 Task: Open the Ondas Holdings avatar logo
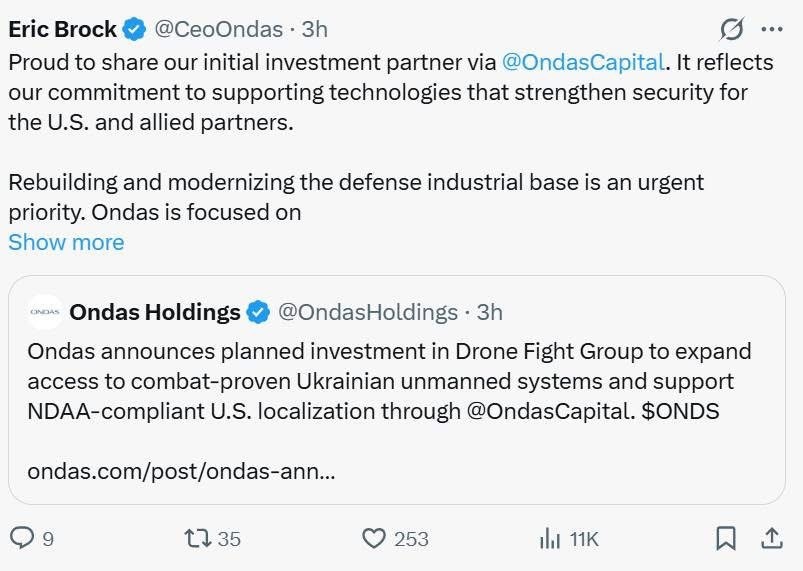point(45,312)
